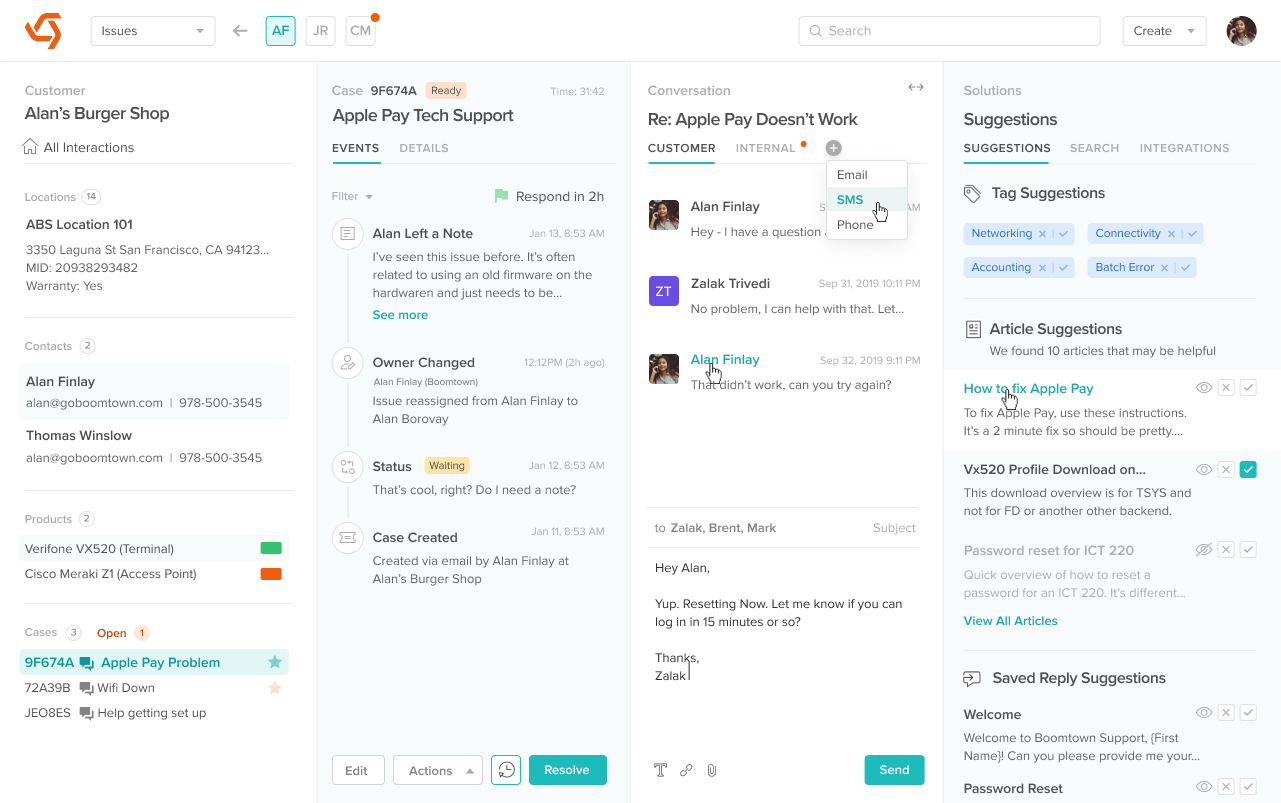This screenshot has width=1281, height=803.
Task: Remove the Accounting tag suggestion
Action: pos(1041,268)
